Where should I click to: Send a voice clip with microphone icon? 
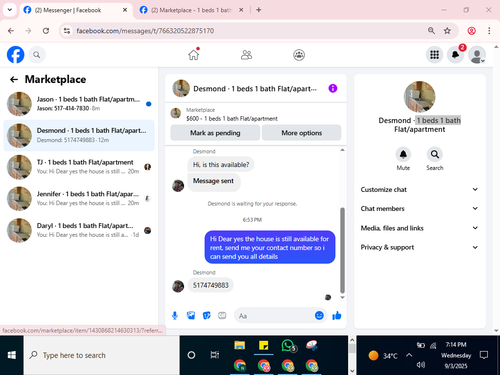(175, 315)
